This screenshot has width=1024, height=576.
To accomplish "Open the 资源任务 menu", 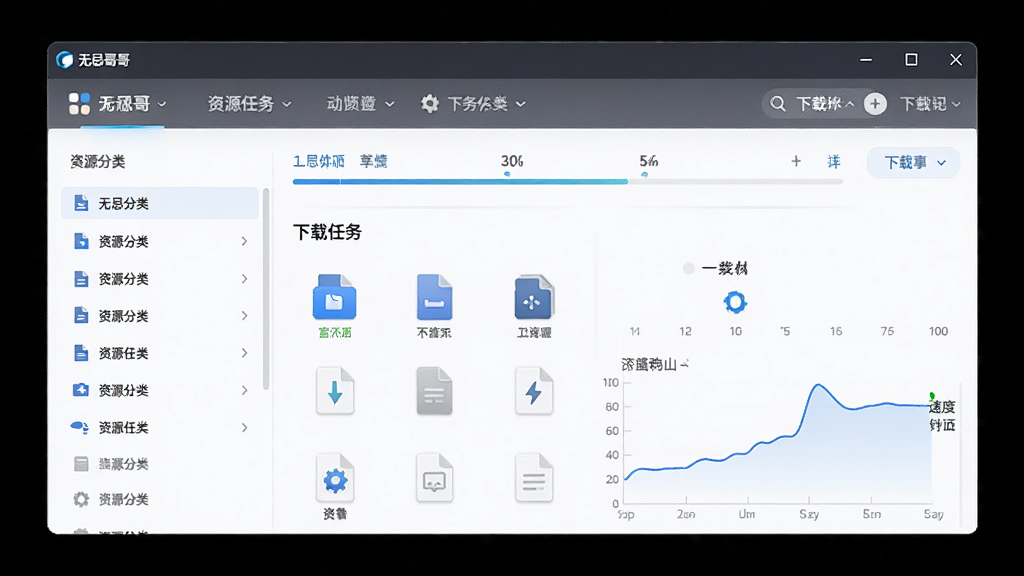I will point(249,103).
